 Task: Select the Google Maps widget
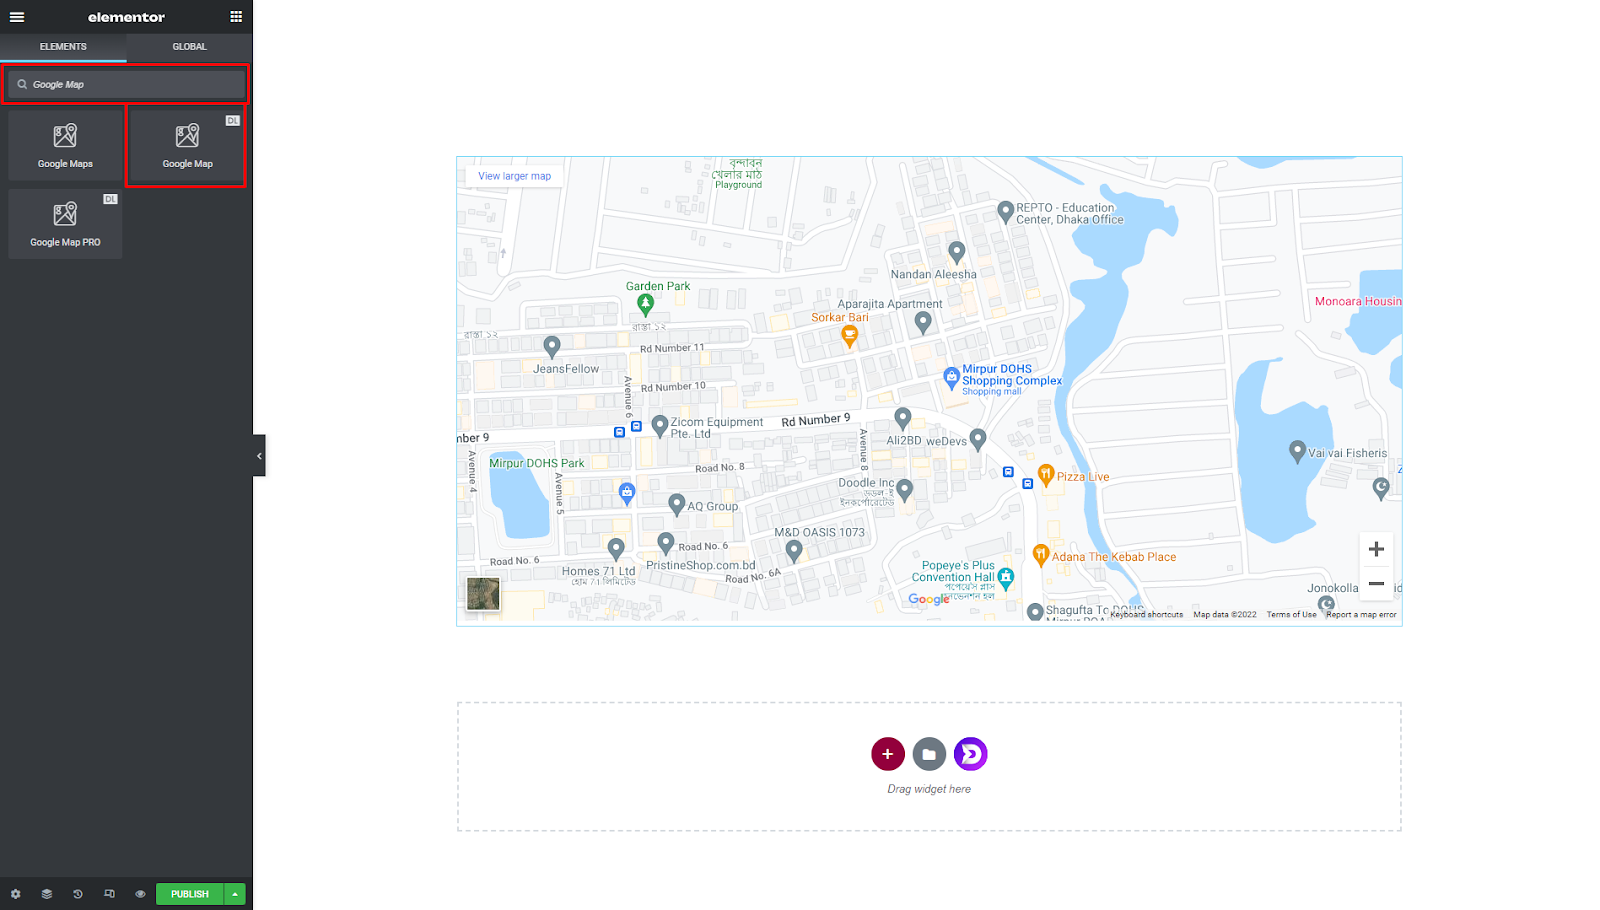point(65,146)
